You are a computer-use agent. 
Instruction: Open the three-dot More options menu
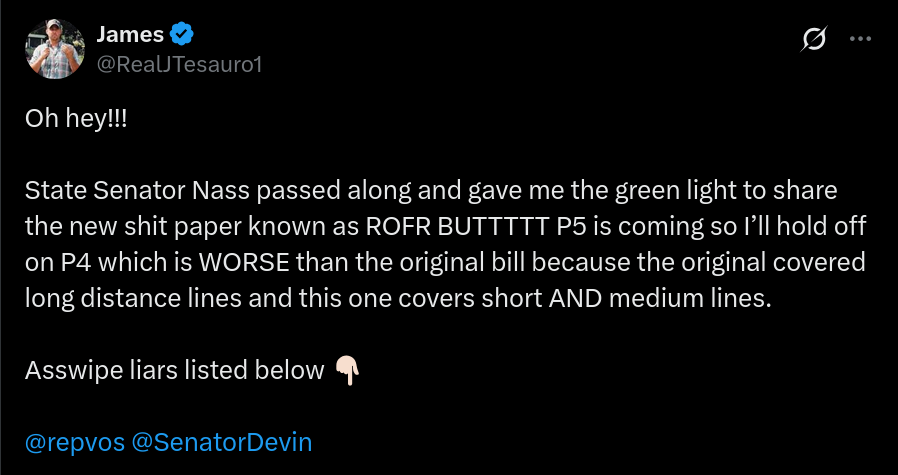[860, 39]
